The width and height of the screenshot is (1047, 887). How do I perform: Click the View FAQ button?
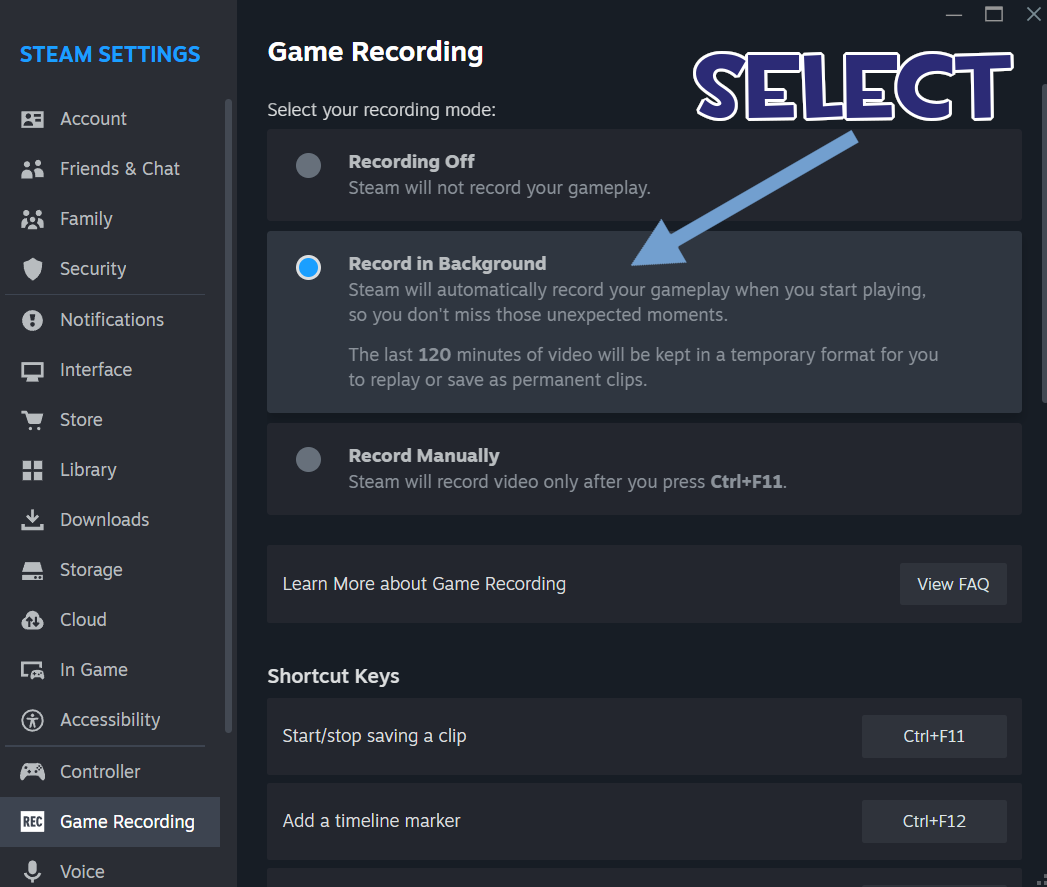pos(953,584)
